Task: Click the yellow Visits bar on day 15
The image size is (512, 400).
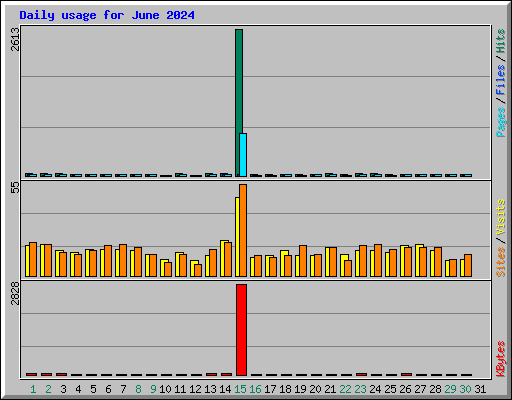Action: pyautogui.click(x=237, y=237)
